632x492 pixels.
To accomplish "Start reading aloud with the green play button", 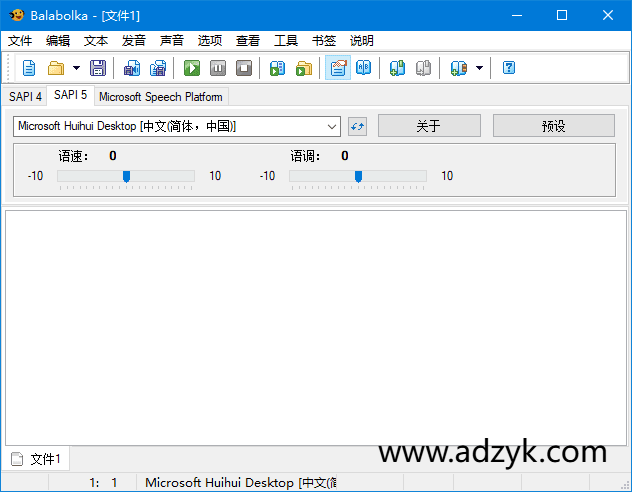I will pos(192,68).
